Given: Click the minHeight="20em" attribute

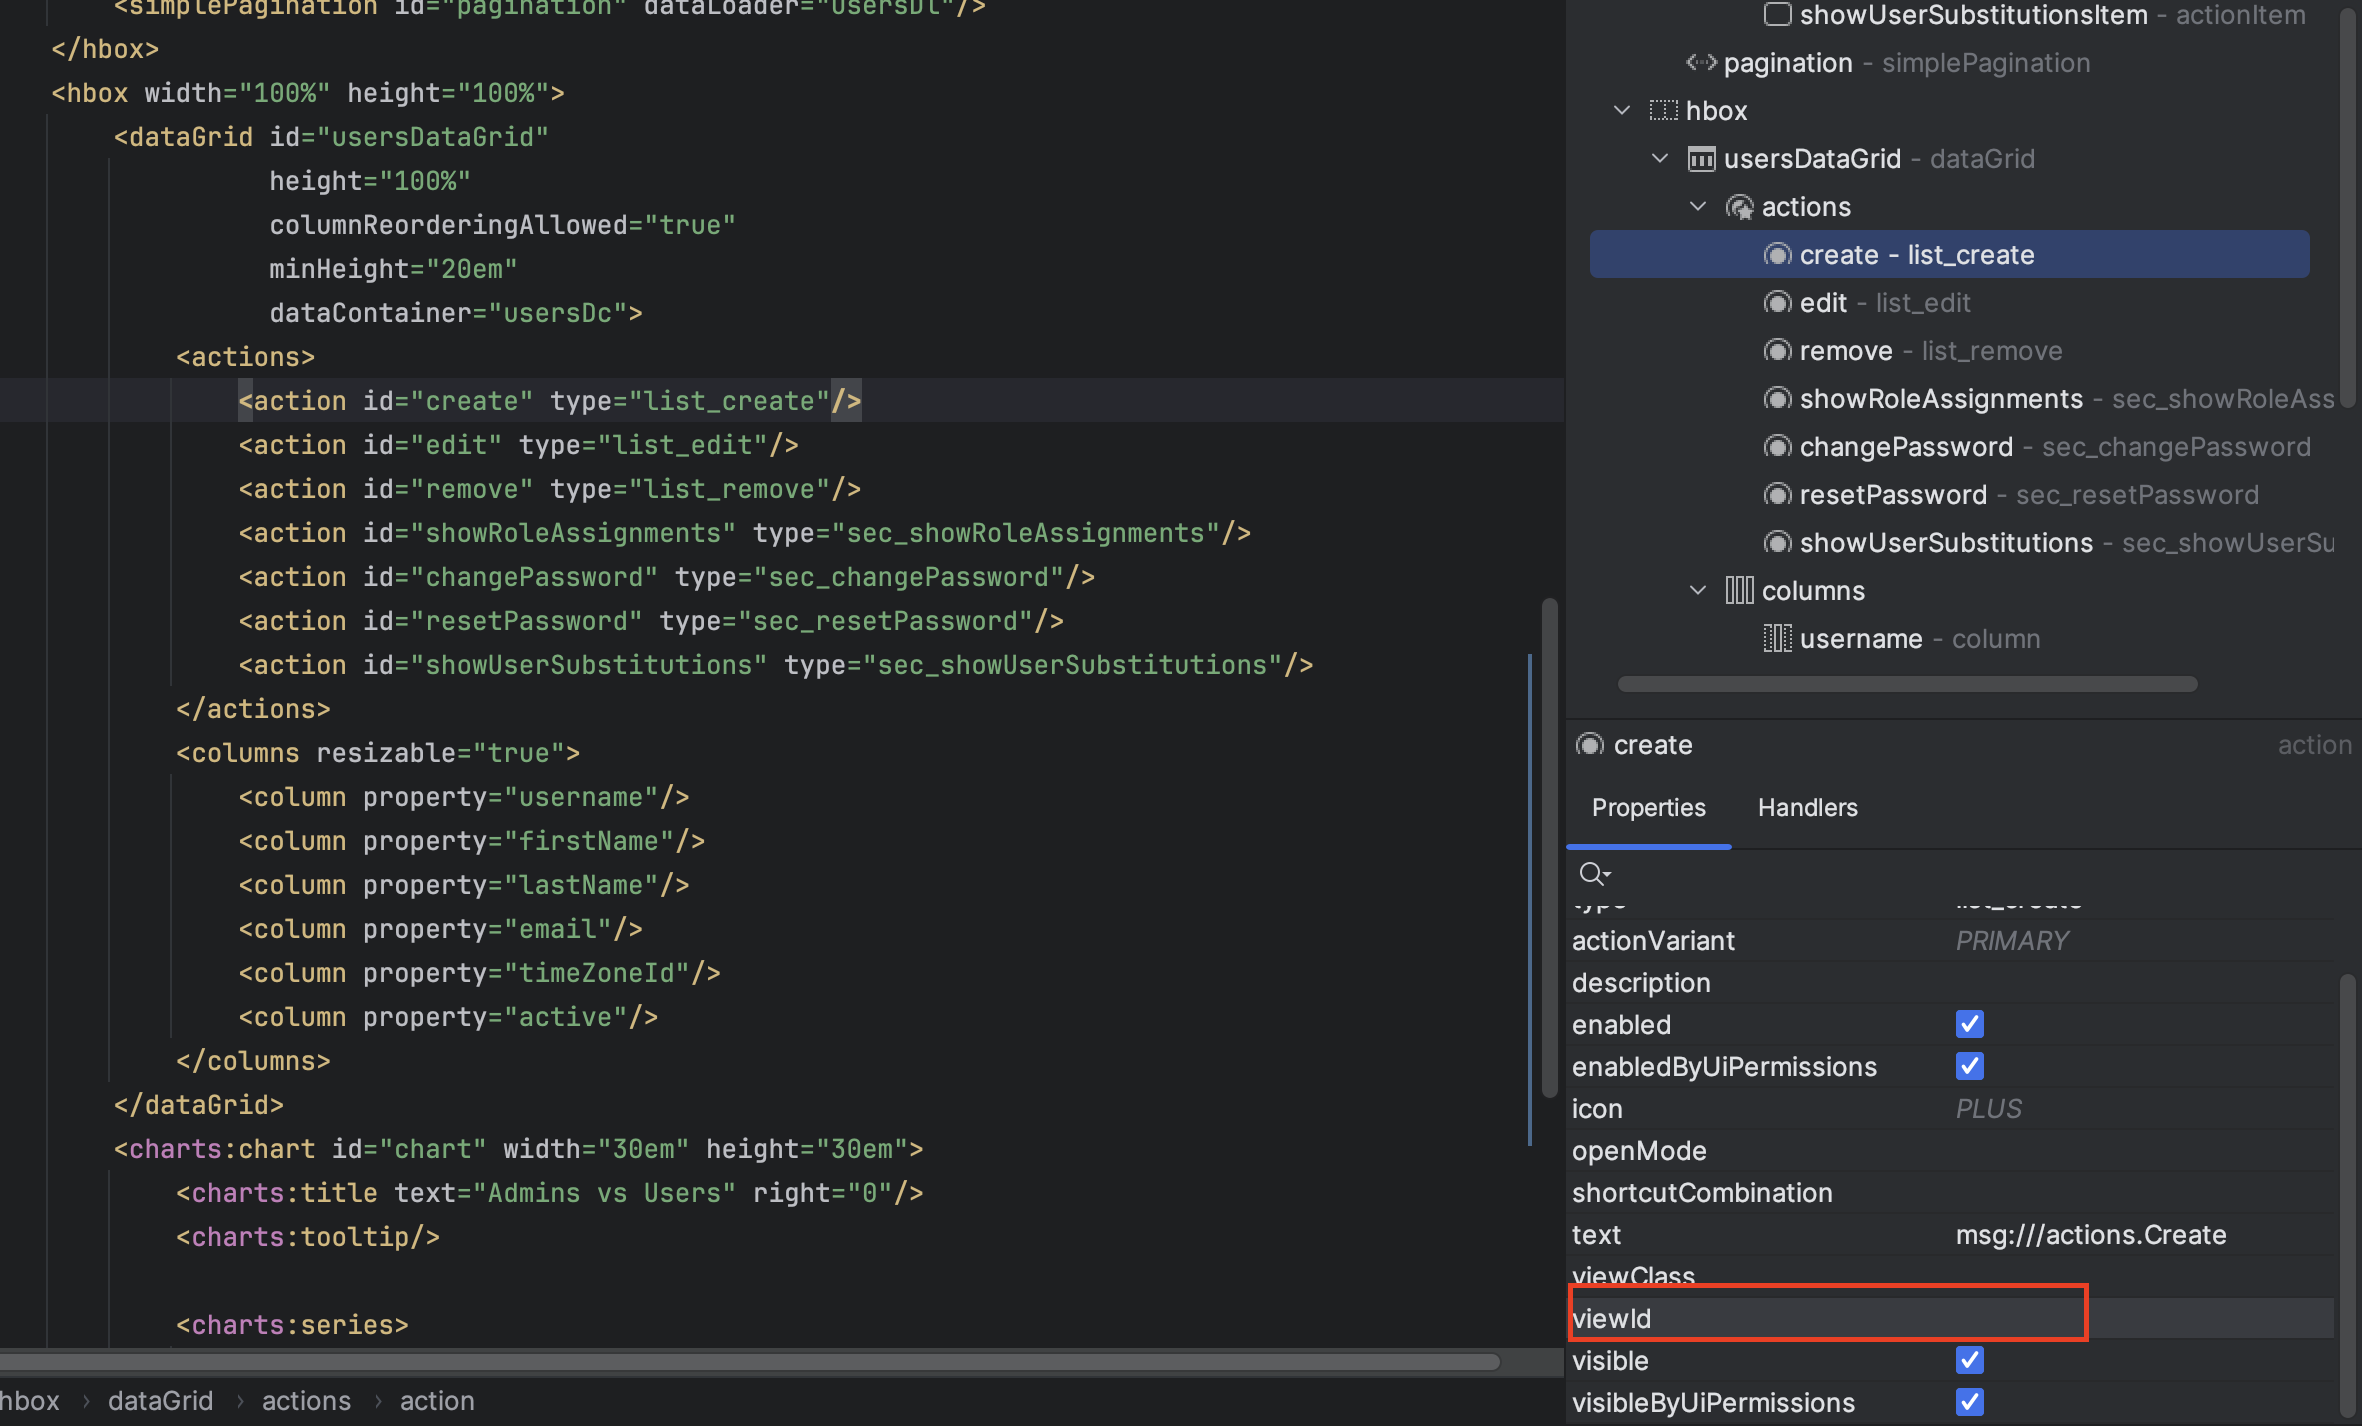Looking at the screenshot, I should [393, 269].
